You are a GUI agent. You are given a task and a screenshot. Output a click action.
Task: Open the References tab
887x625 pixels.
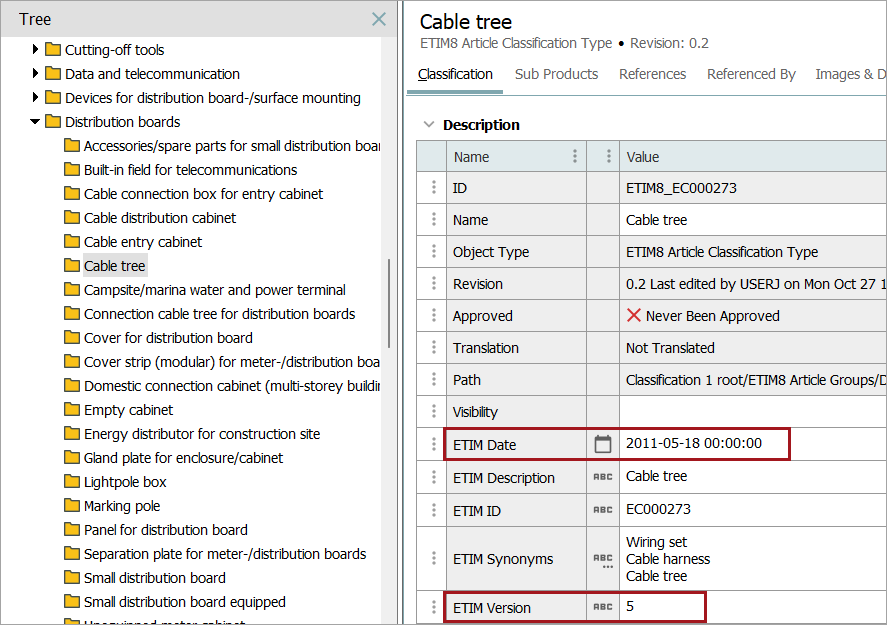point(652,74)
